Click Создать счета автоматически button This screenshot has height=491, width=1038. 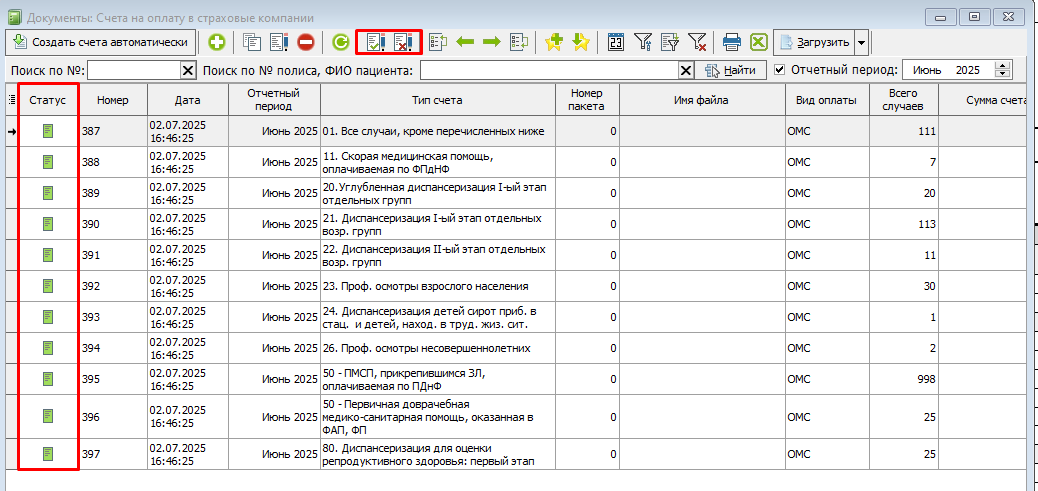(101, 42)
